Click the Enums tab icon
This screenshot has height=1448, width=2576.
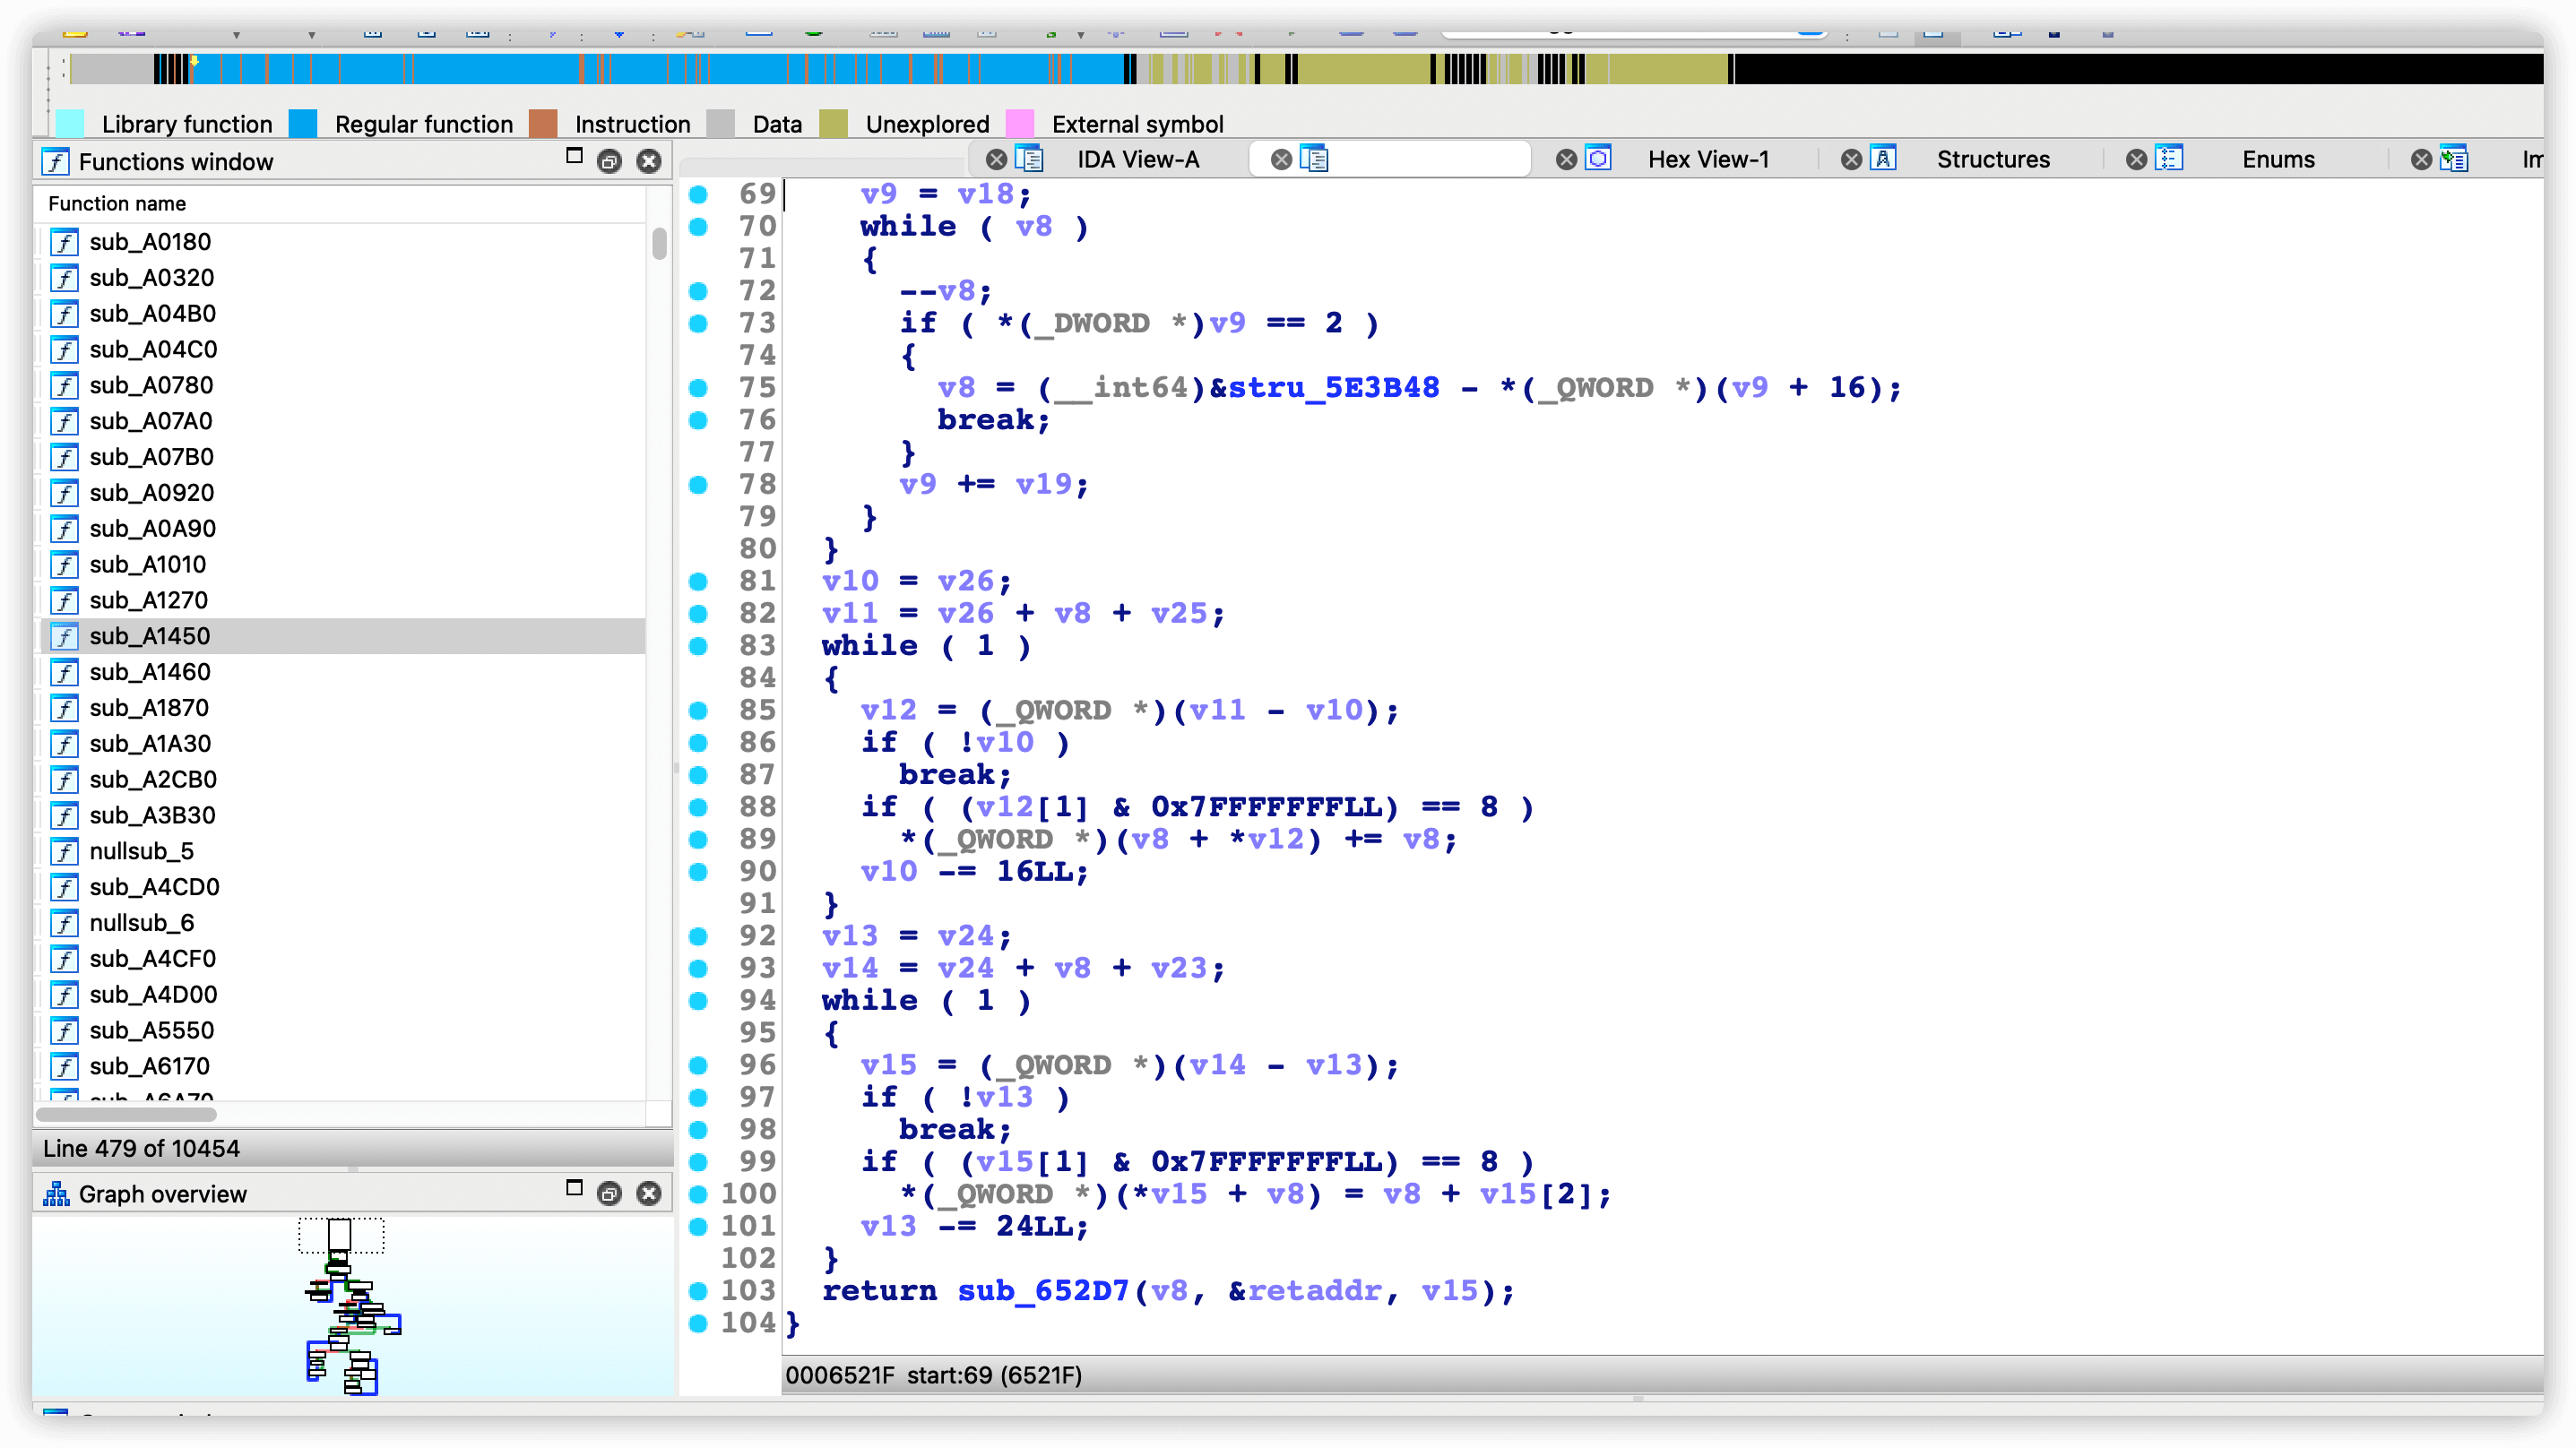point(2169,159)
